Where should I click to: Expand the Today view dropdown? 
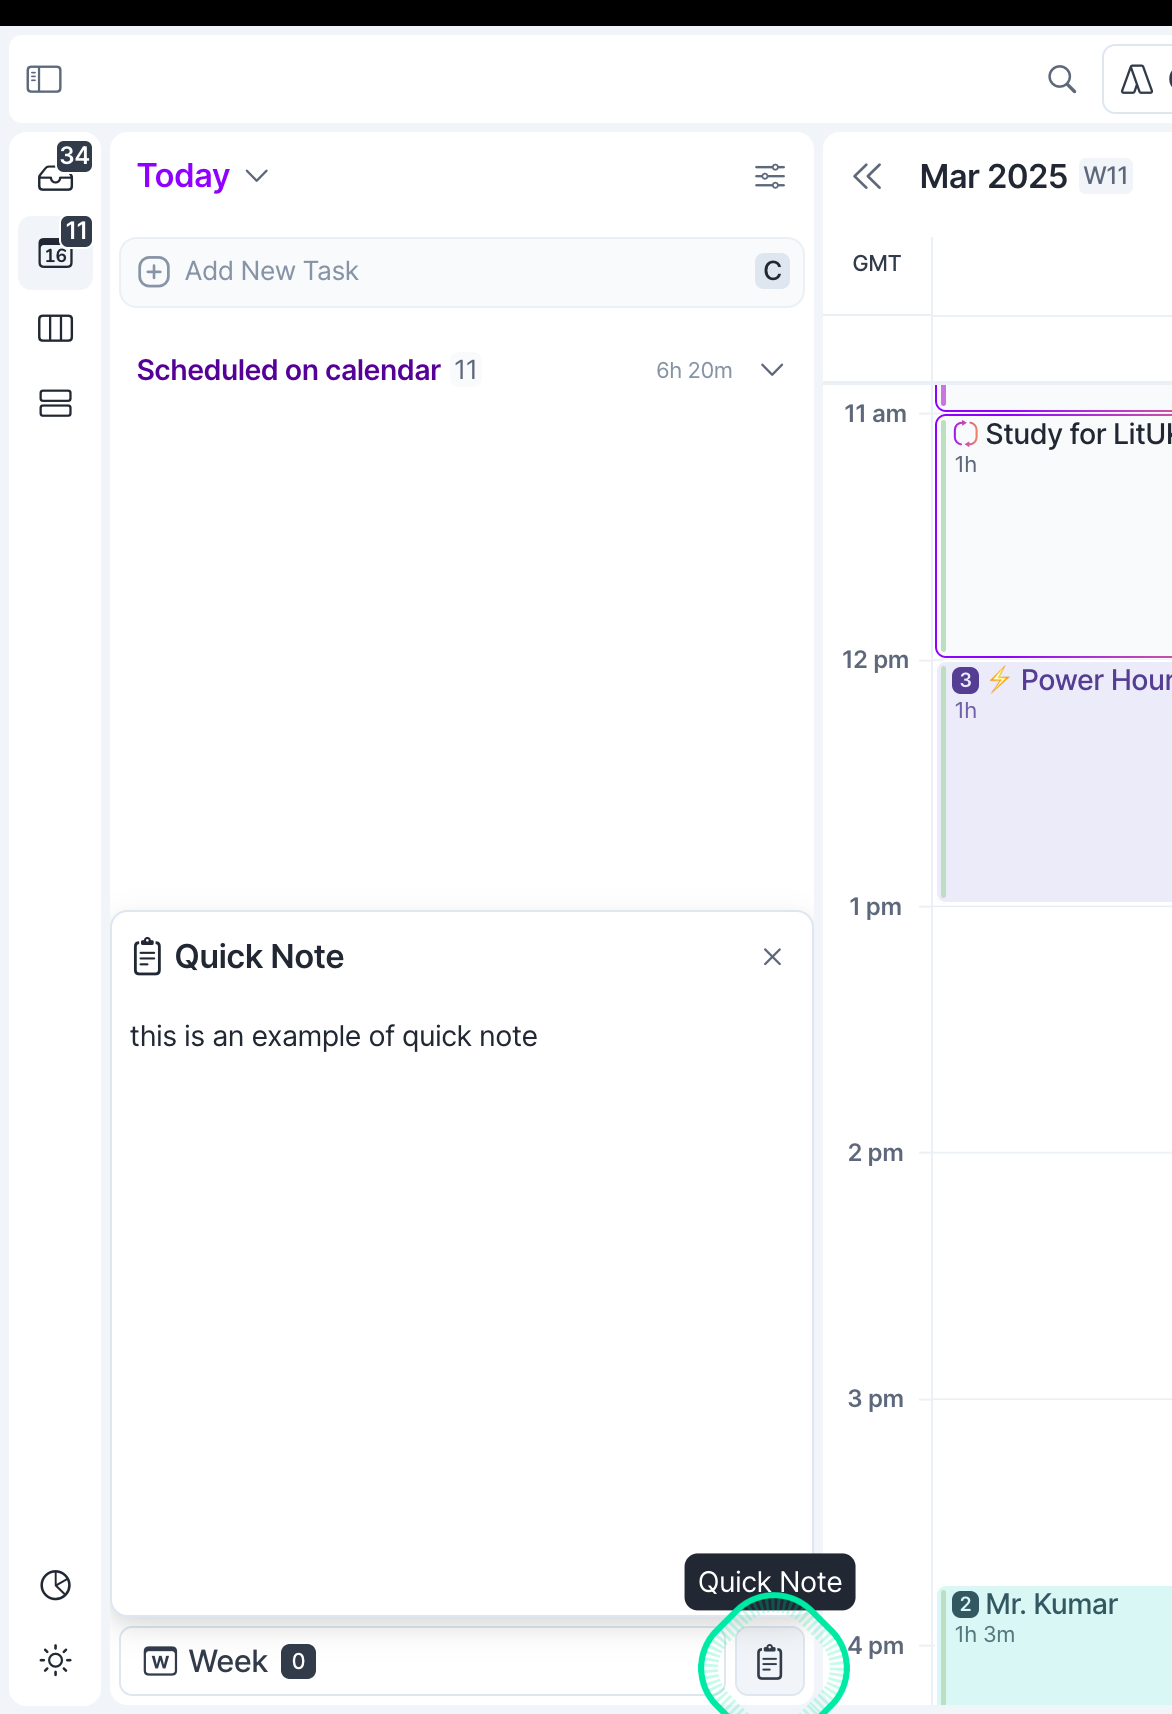[x=257, y=176]
